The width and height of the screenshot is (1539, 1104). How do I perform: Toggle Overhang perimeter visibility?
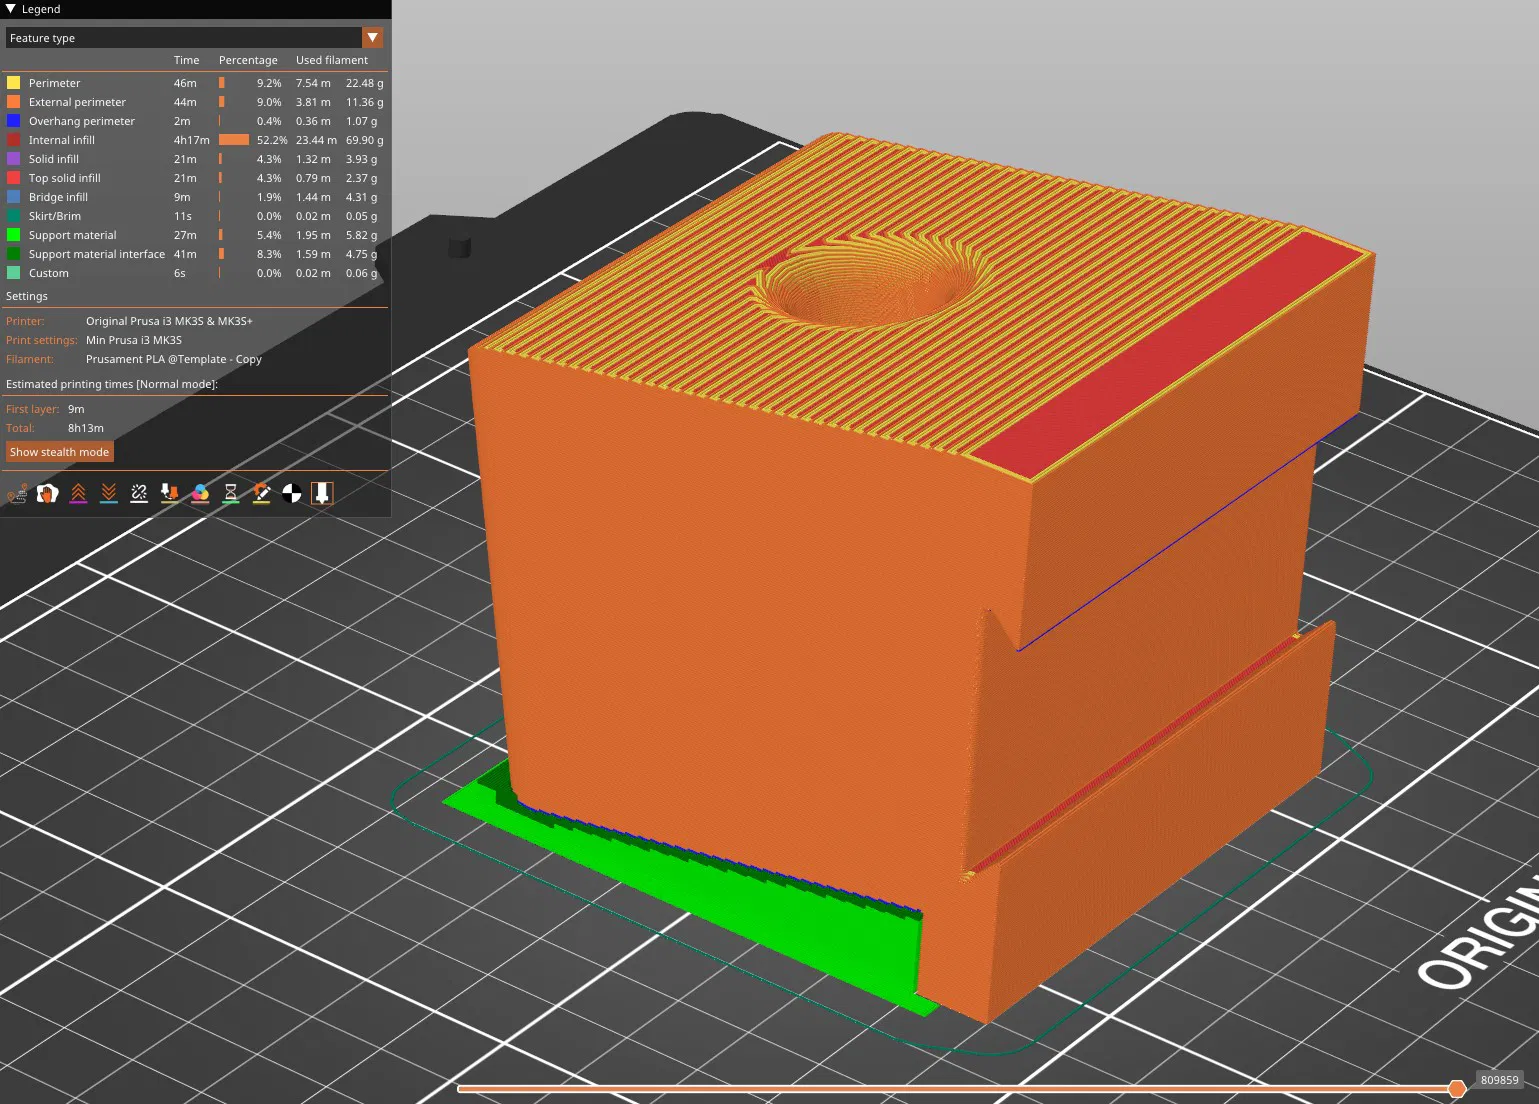tap(195, 121)
